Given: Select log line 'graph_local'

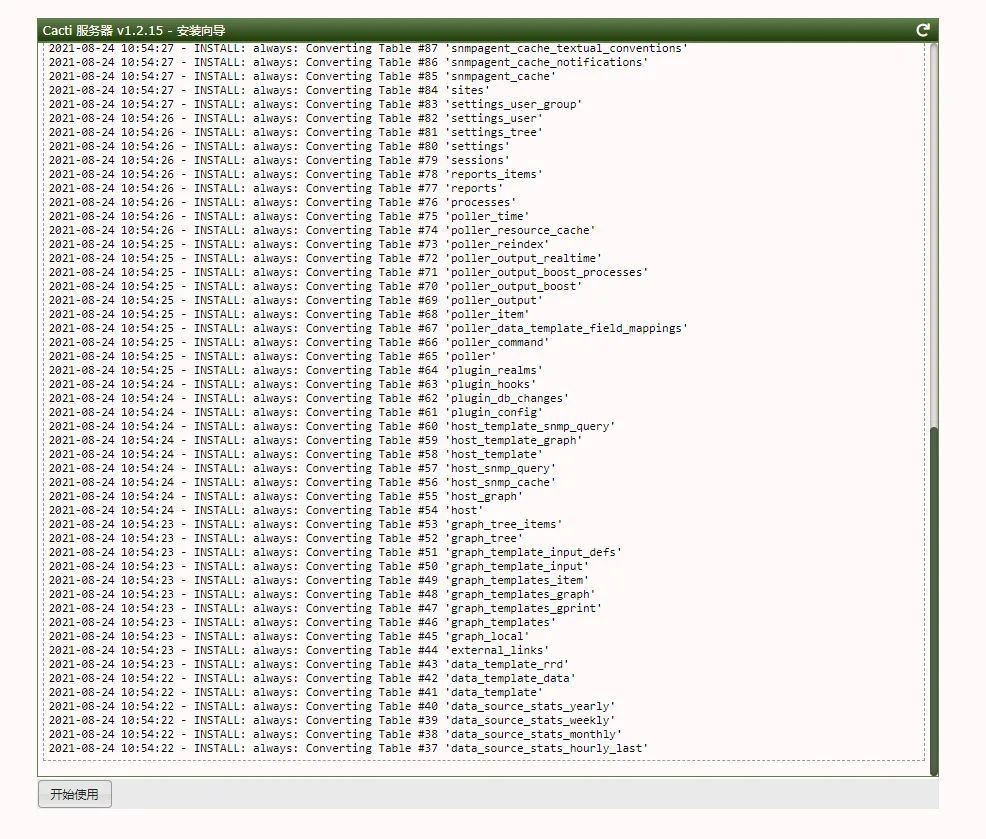Looking at the screenshot, I should [x=289, y=636].
